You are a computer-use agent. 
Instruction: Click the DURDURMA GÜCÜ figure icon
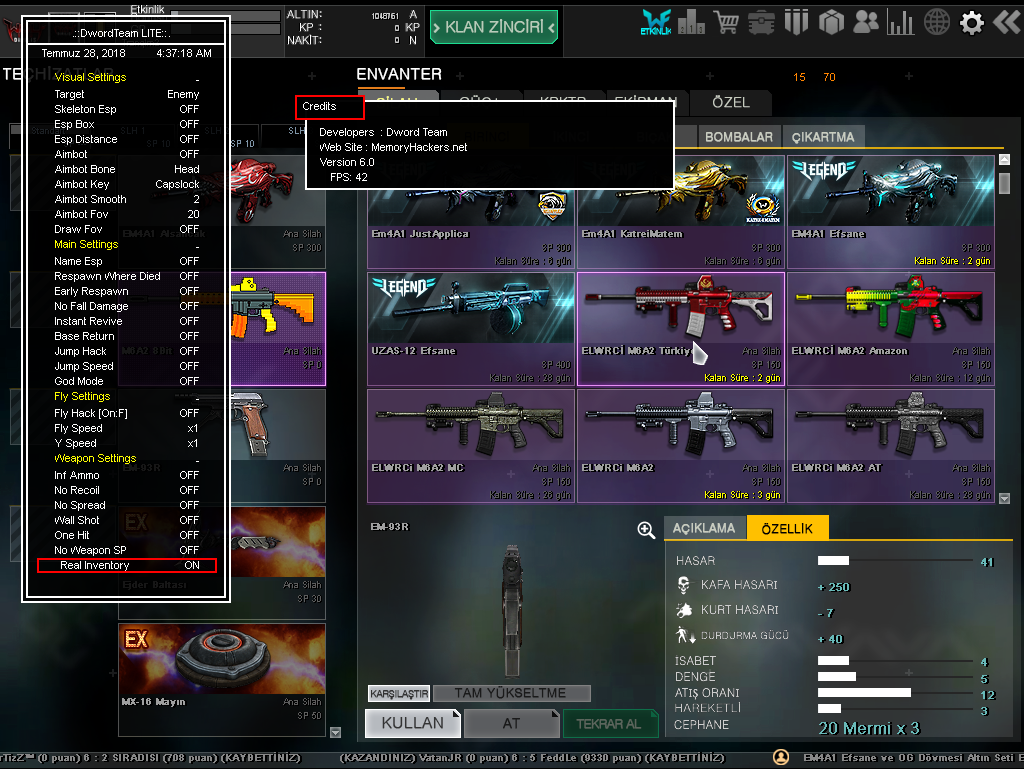685,635
